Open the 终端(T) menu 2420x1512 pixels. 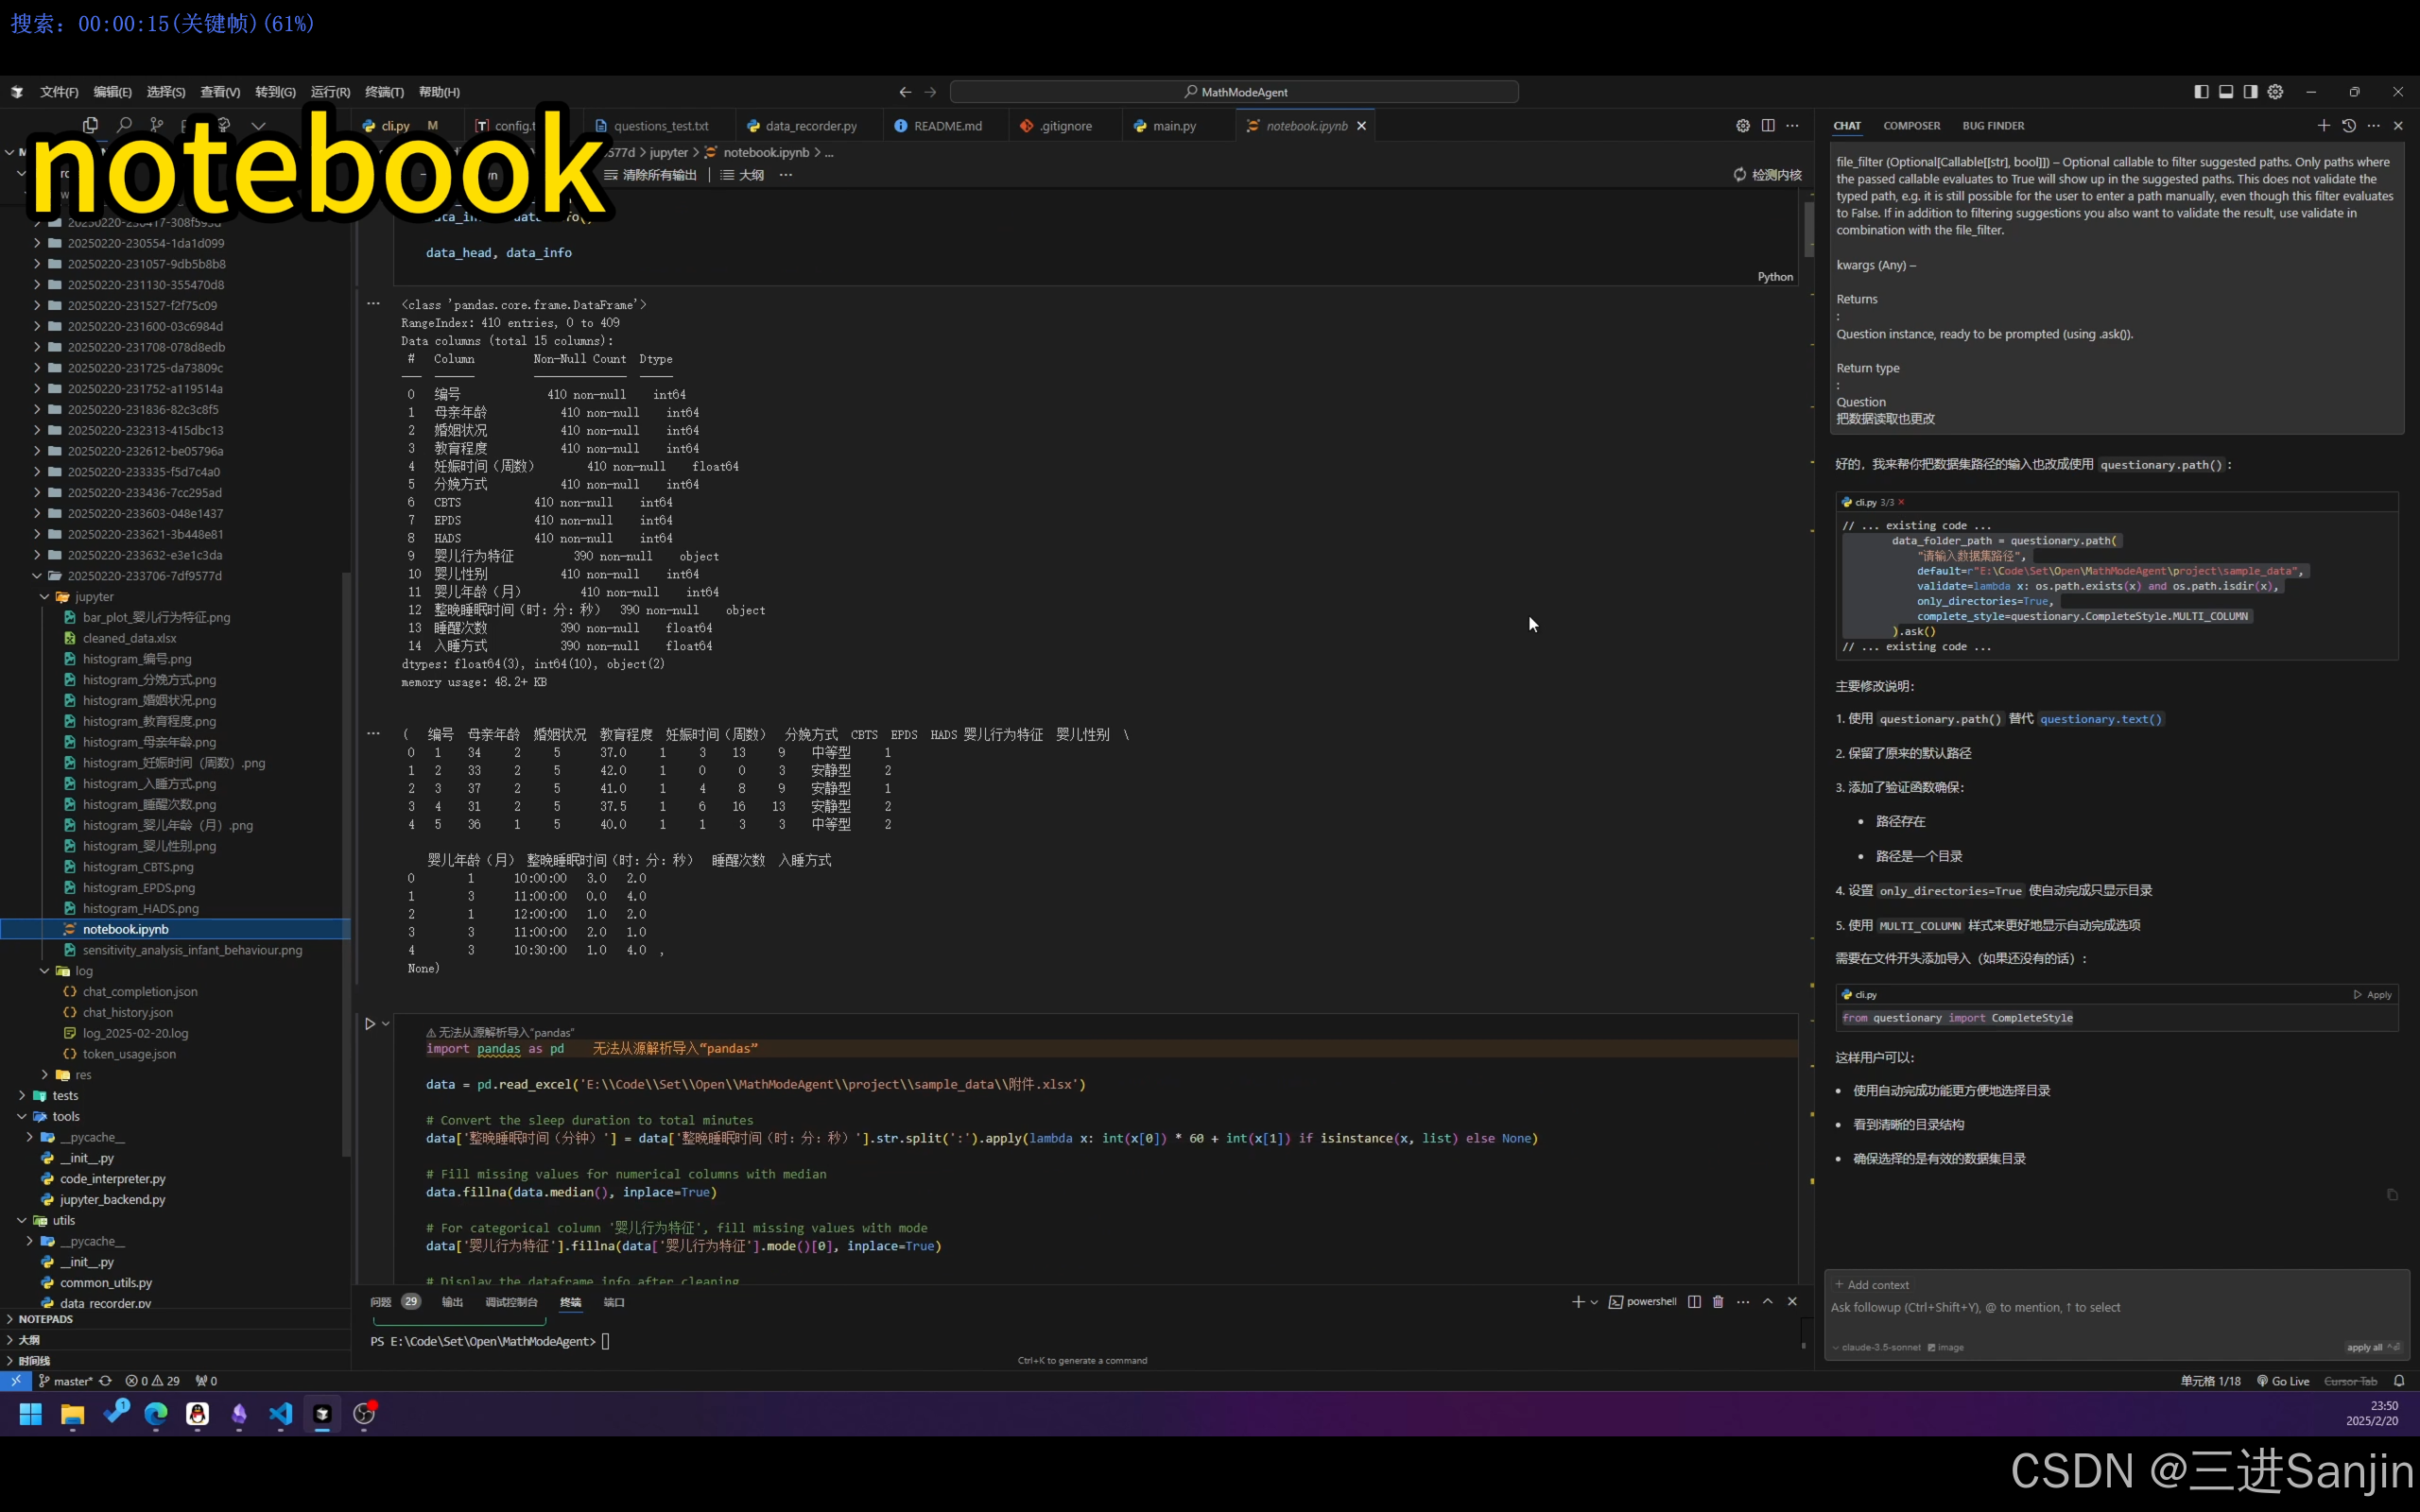(384, 92)
